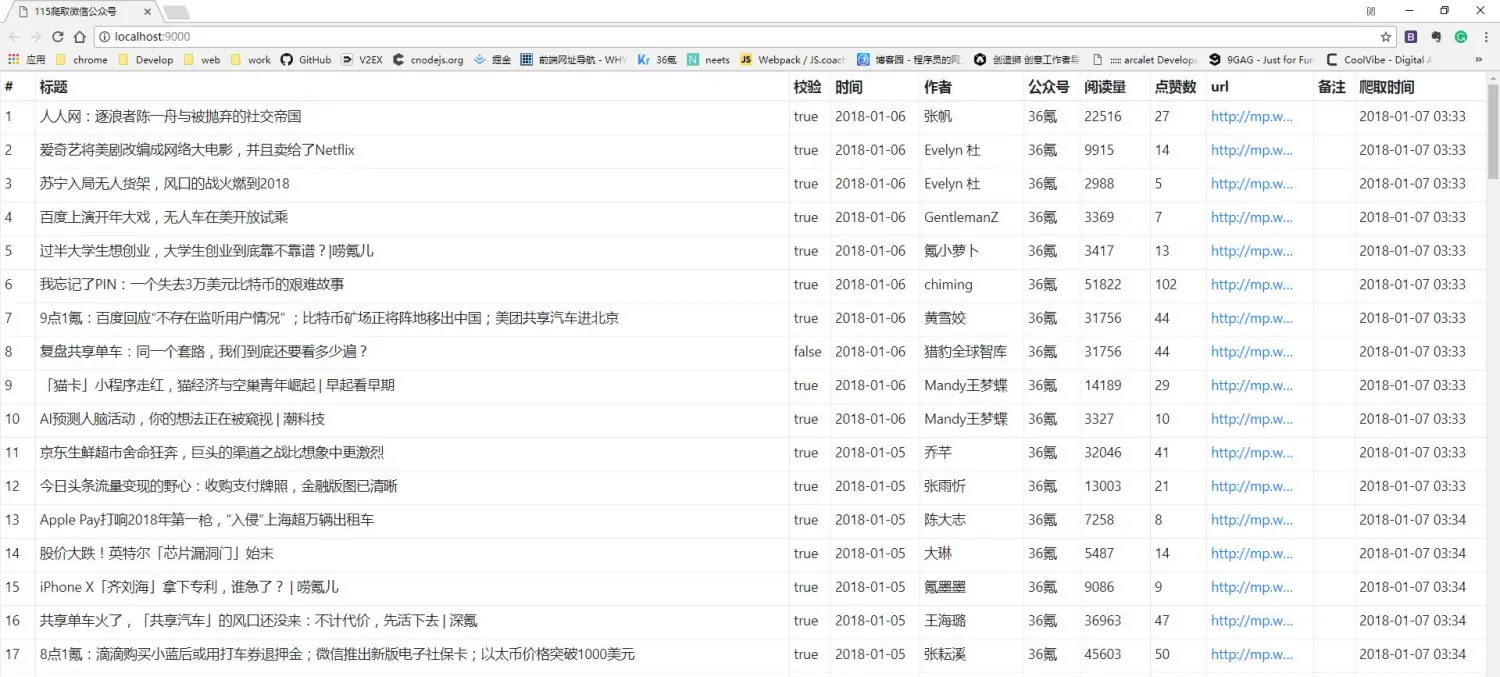
Task: Click the 标题 column header
Action: [x=54, y=87]
